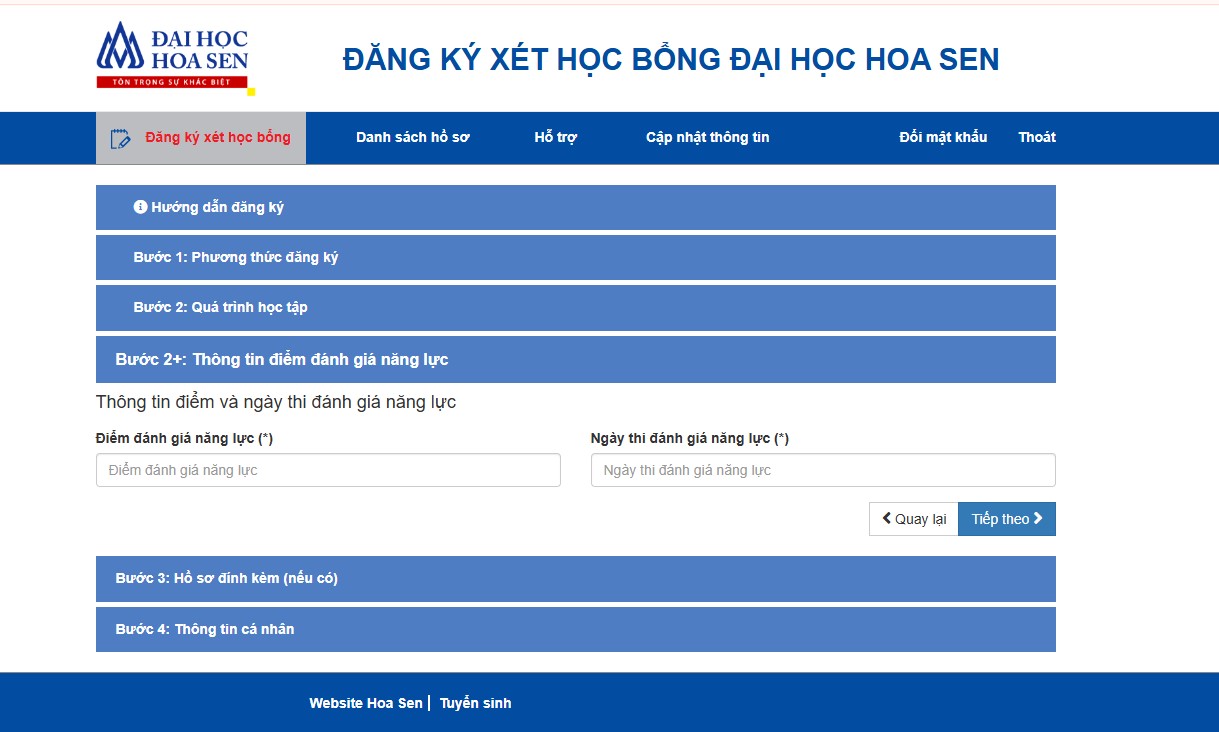
Task: Select Hỗ trợ from the navigation bar
Action: tap(555, 137)
